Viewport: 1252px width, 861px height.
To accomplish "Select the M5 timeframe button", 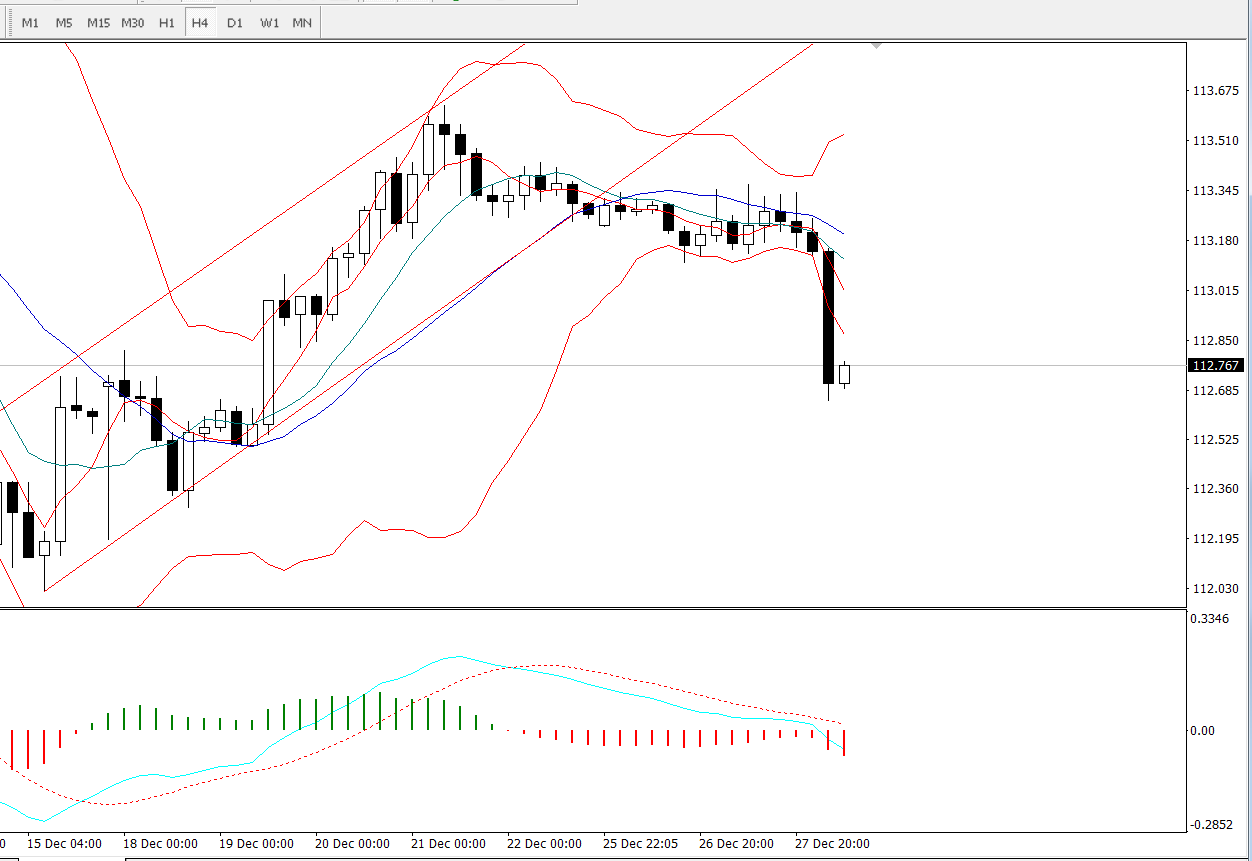I will (64, 22).
